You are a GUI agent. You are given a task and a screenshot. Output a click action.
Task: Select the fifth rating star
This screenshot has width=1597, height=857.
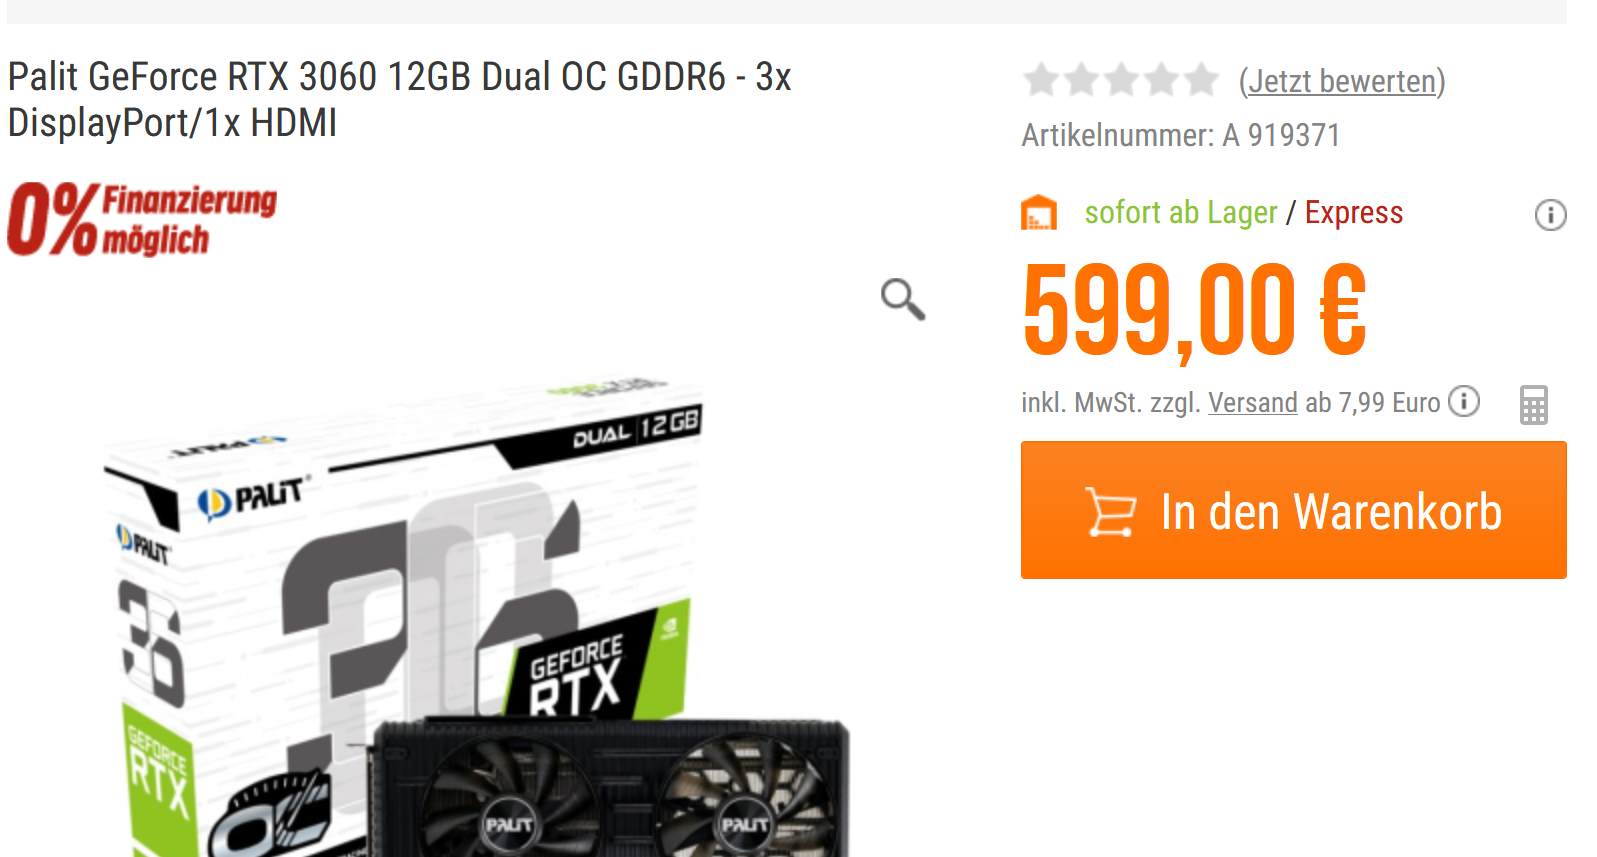(x=1201, y=80)
